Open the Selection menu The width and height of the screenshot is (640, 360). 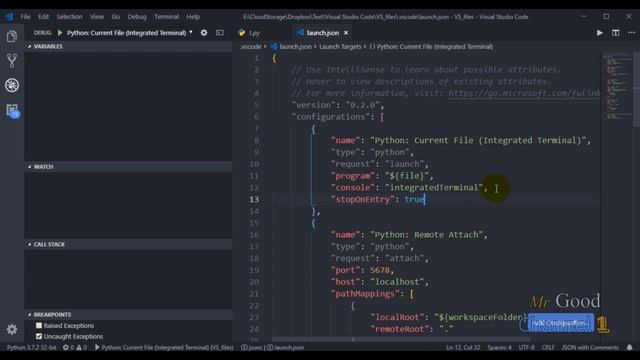69,17
